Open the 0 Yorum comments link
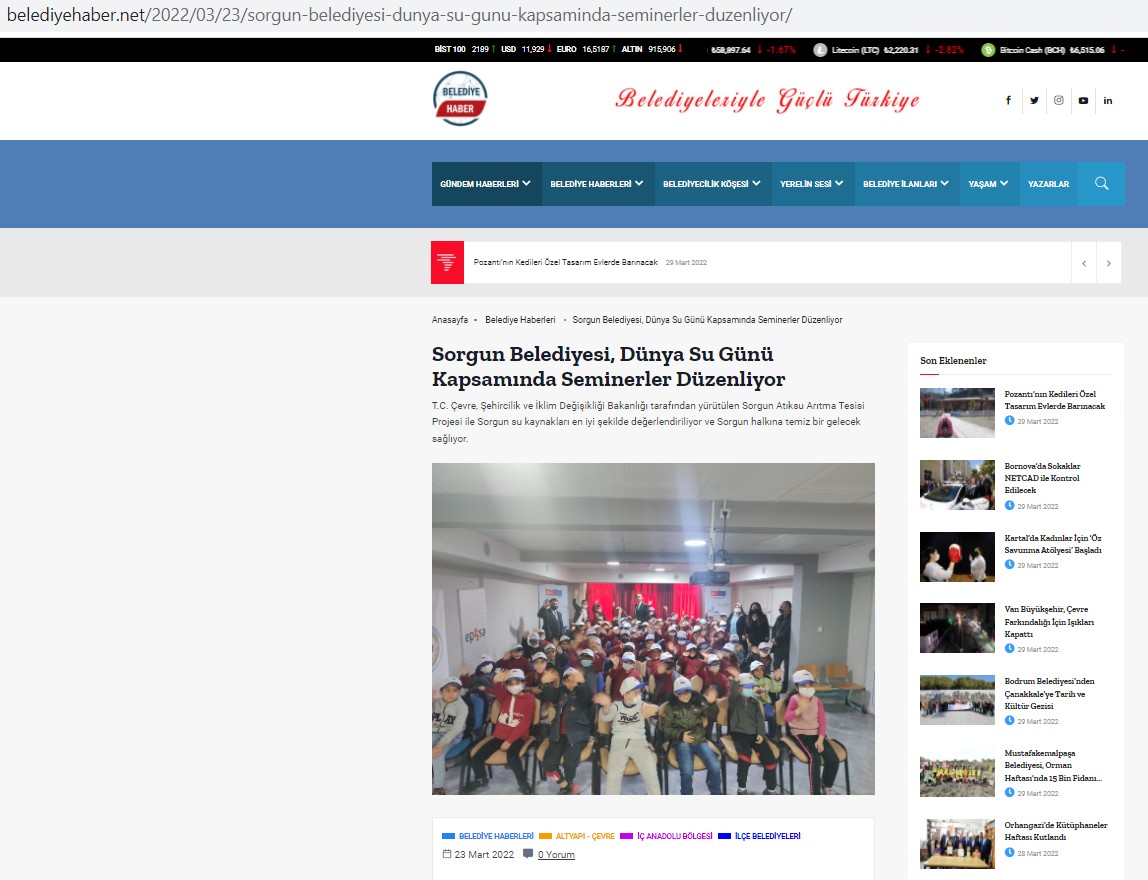Viewport: 1148px width, 880px height. (x=556, y=854)
